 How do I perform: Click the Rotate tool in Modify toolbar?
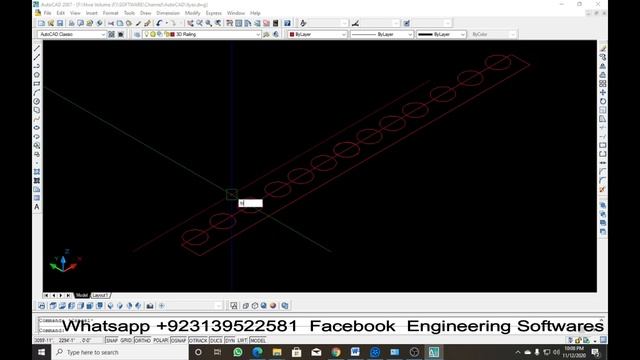[x=603, y=101]
